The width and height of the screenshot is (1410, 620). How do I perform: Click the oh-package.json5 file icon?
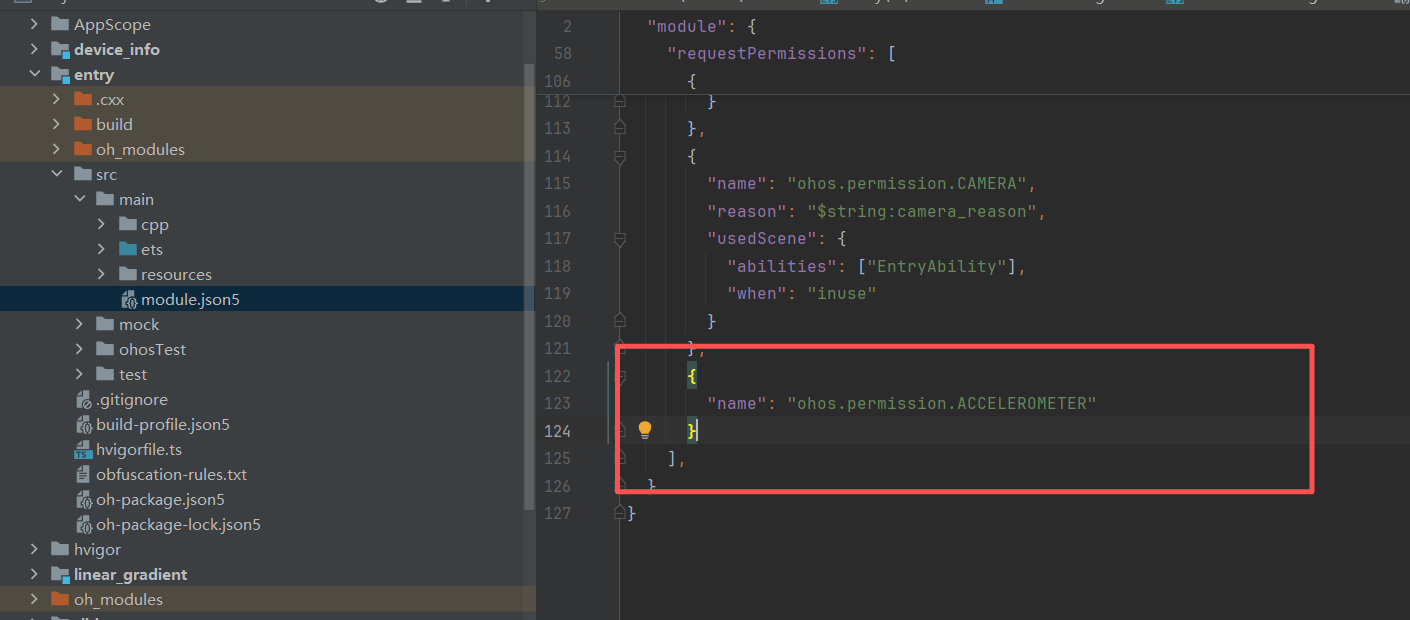pyautogui.click(x=84, y=499)
